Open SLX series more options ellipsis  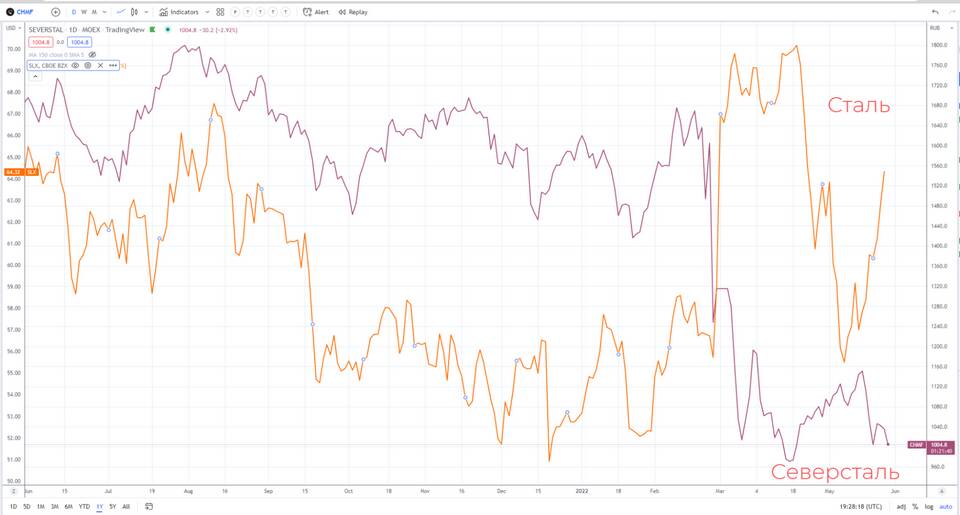tap(113, 66)
